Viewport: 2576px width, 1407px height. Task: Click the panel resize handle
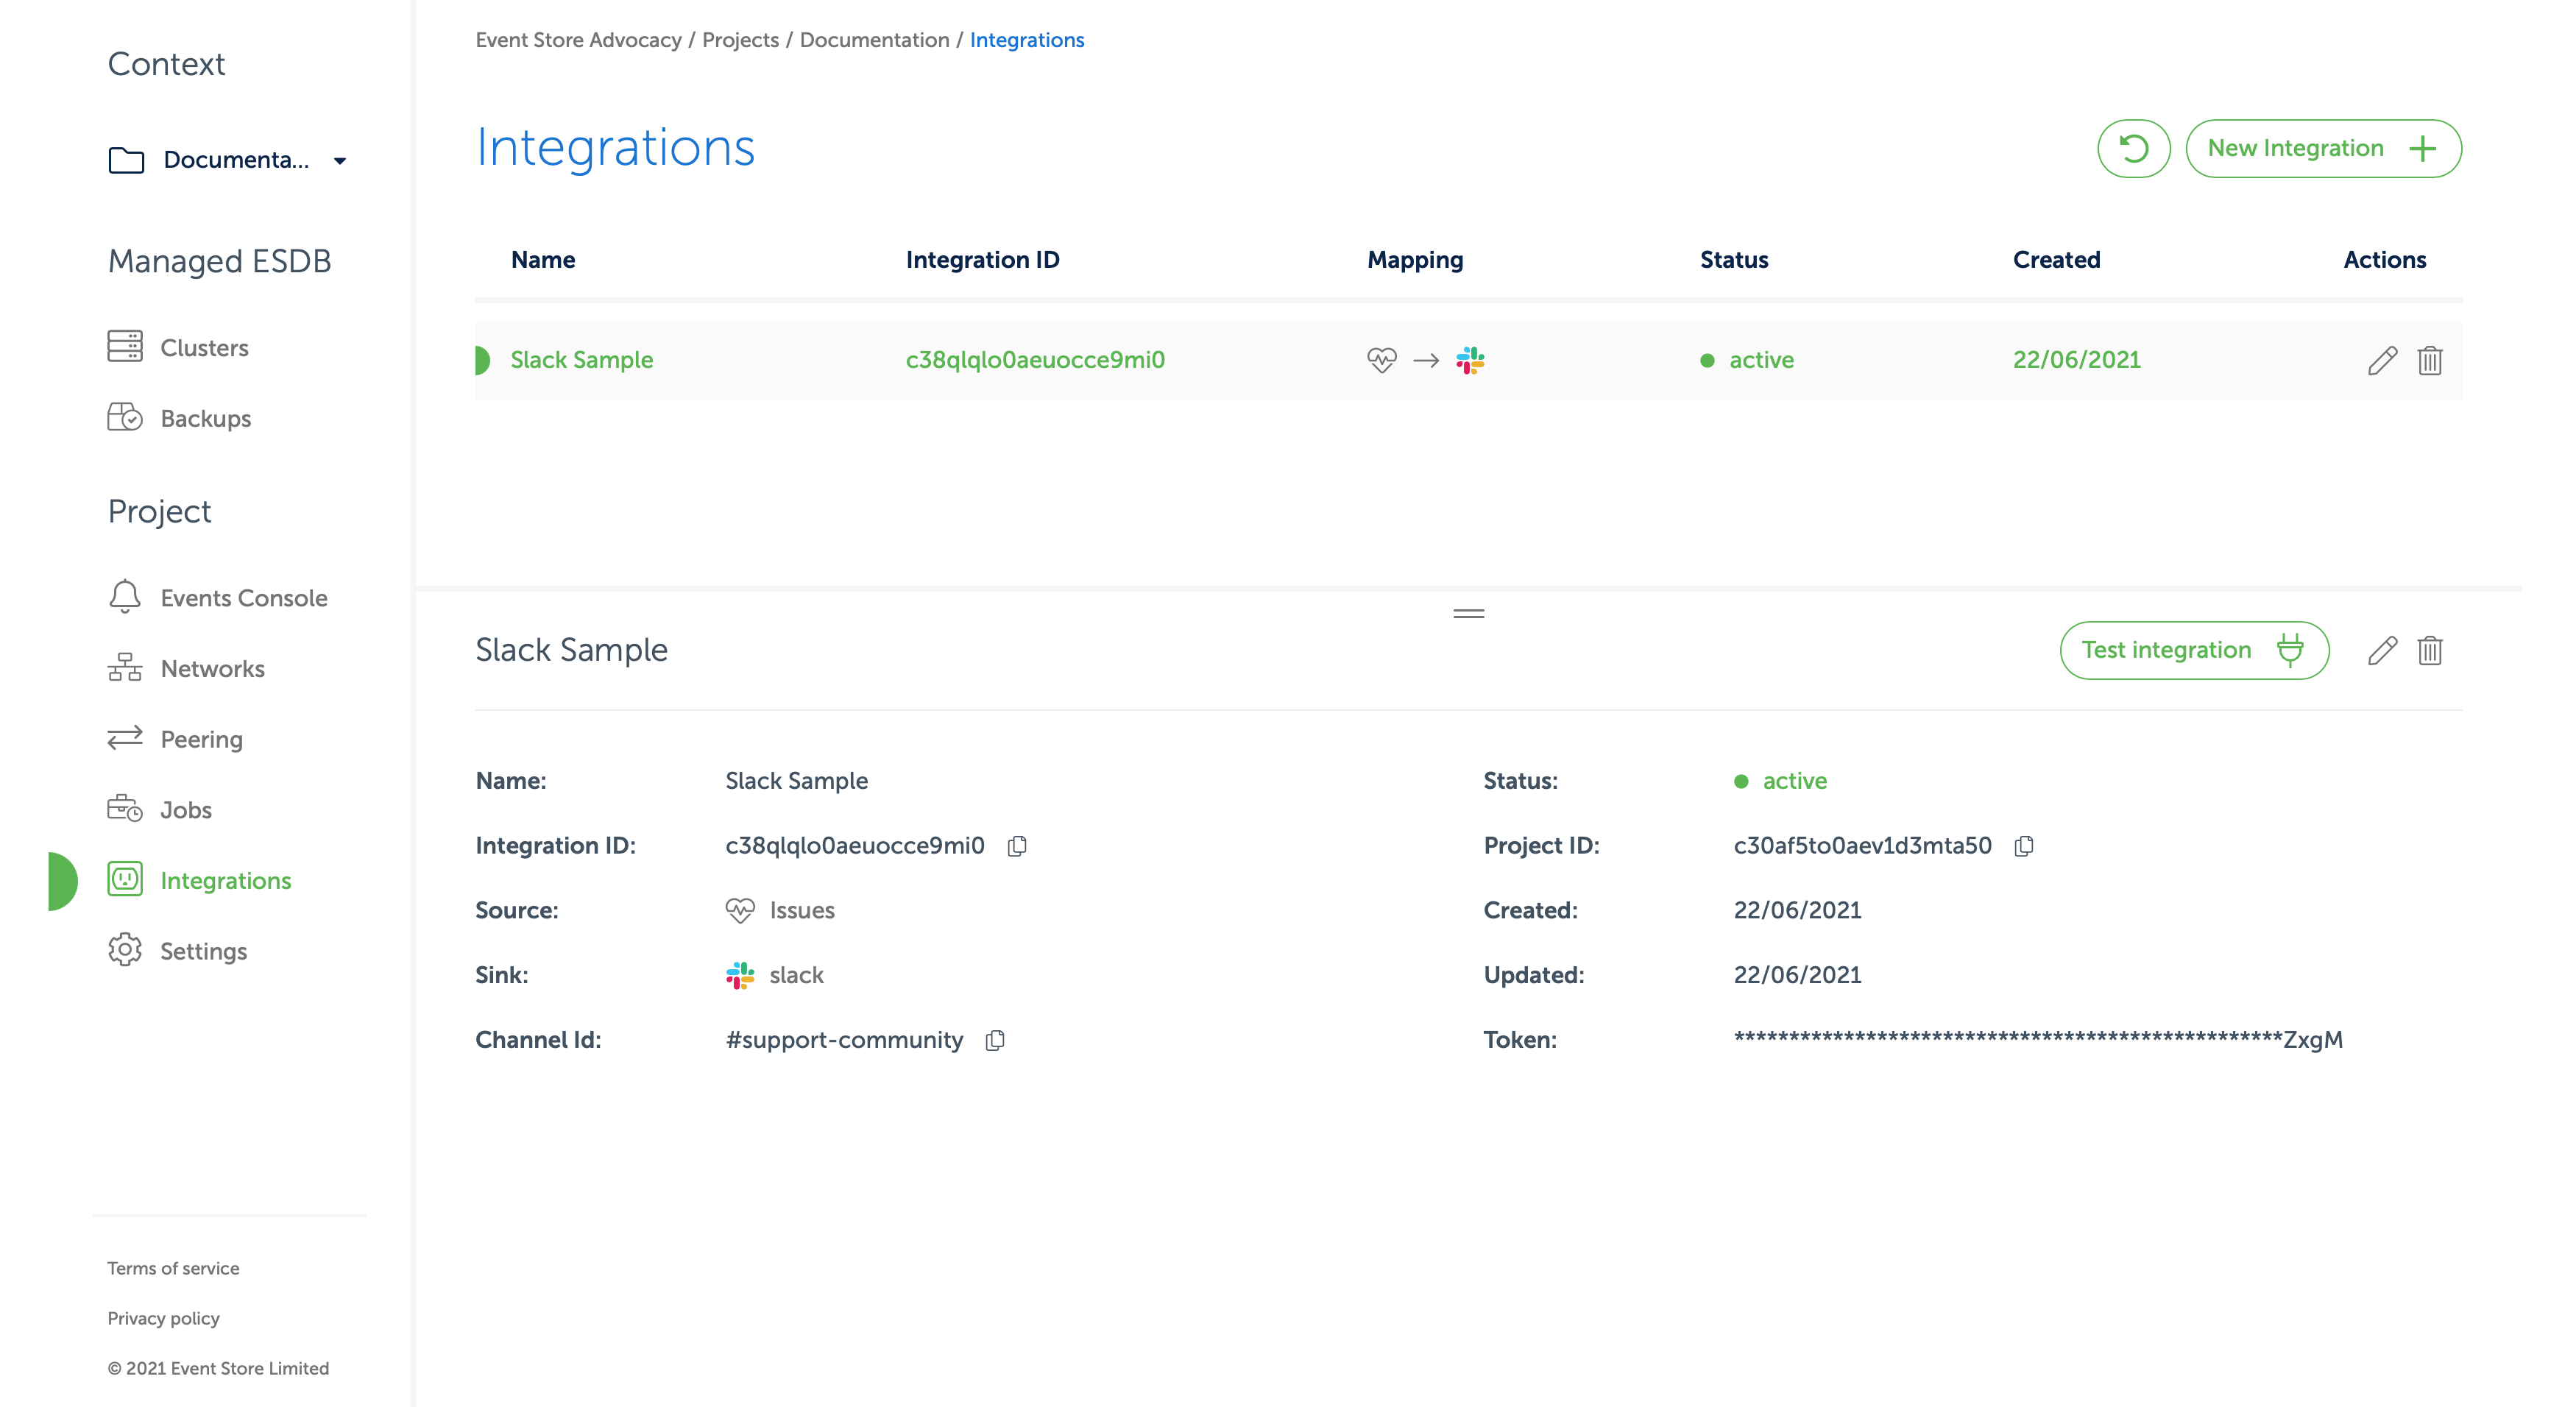pos(1468,614)
